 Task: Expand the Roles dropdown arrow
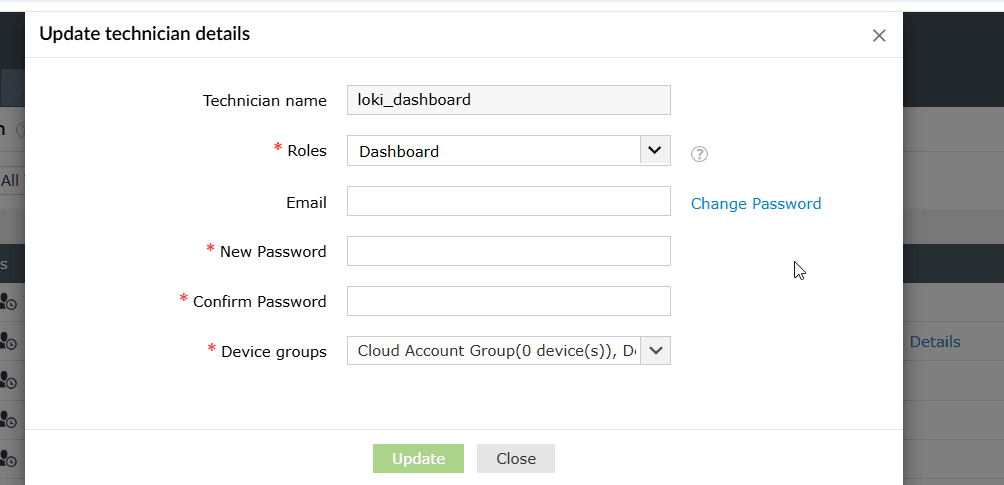tap(654, 151)
